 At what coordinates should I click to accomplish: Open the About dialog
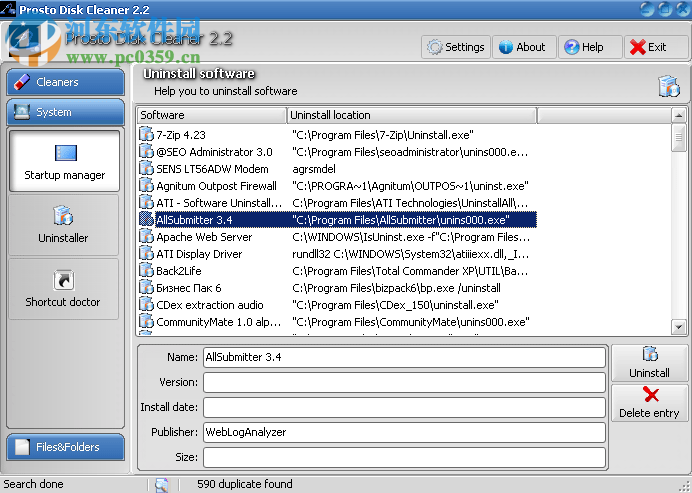click(523, 47)
